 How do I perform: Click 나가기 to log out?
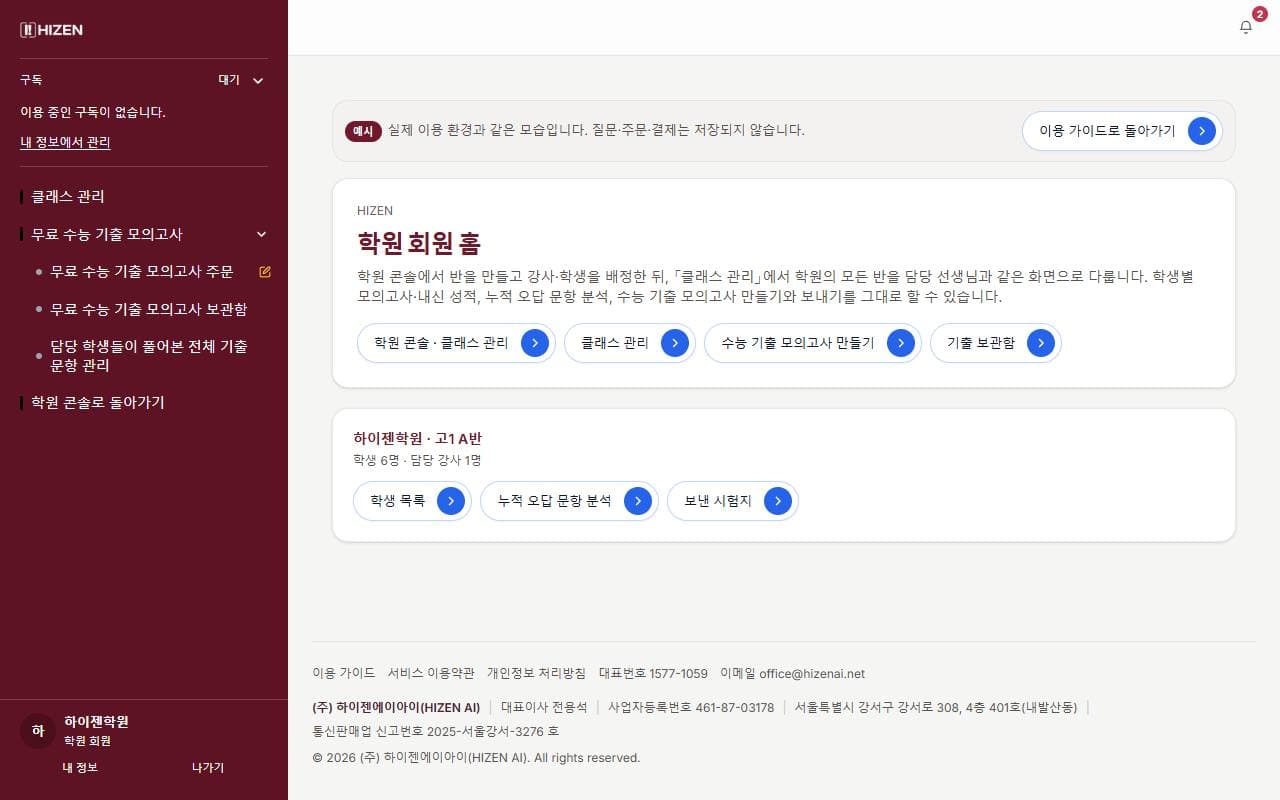208,767
